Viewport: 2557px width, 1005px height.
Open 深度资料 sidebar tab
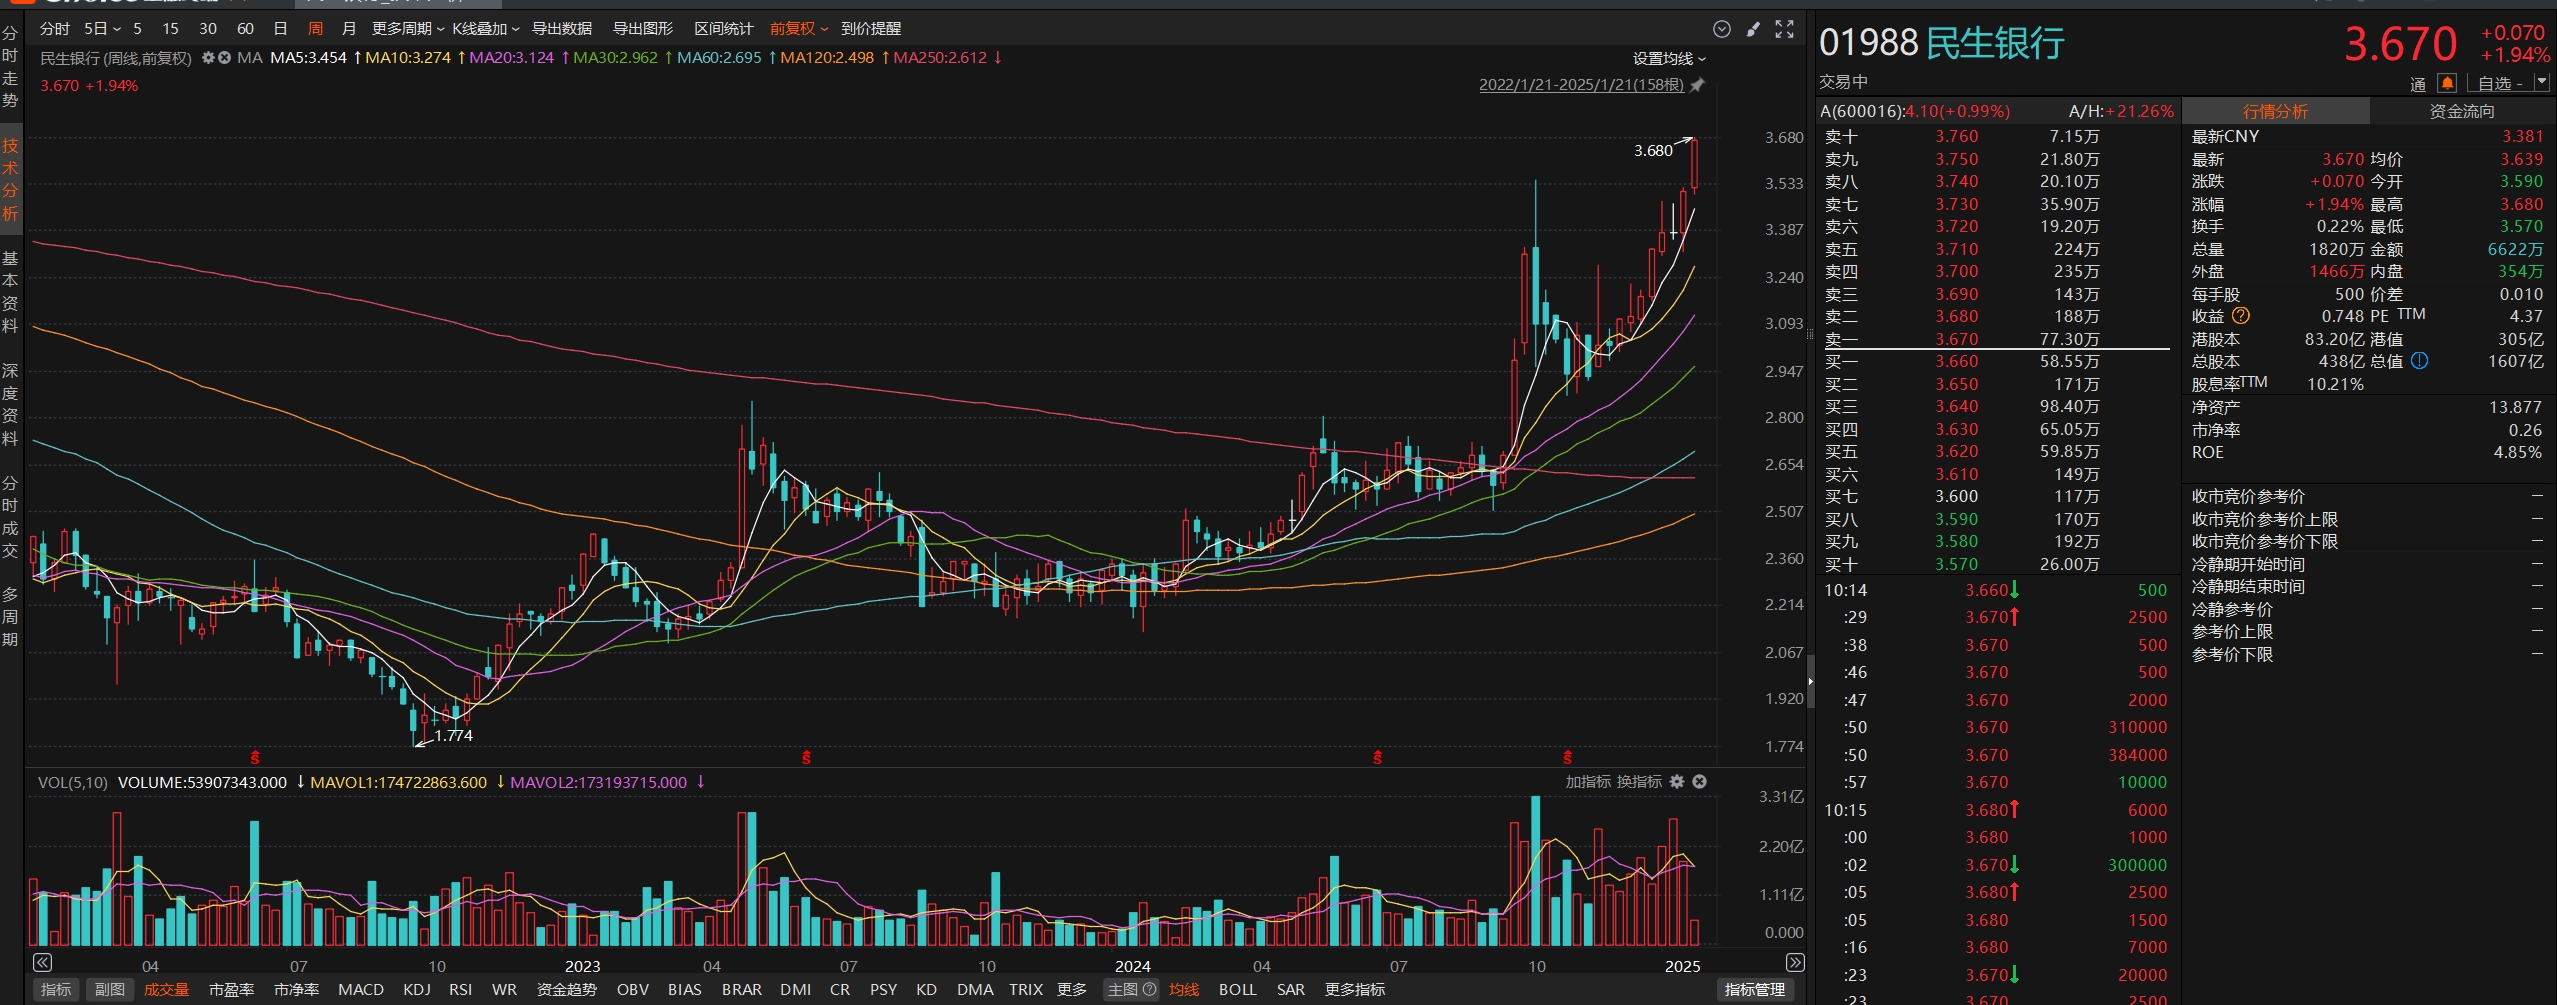10,405
